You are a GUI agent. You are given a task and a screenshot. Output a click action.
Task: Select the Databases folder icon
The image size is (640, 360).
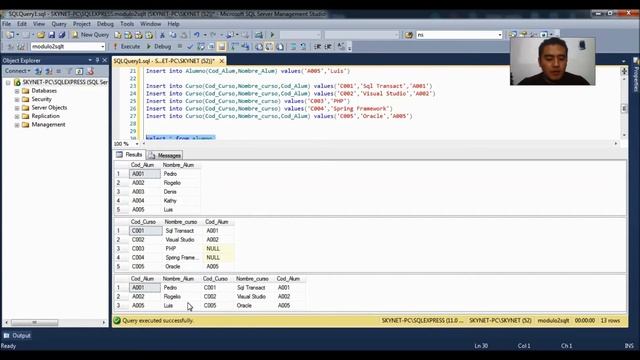(x=25, y=91)
